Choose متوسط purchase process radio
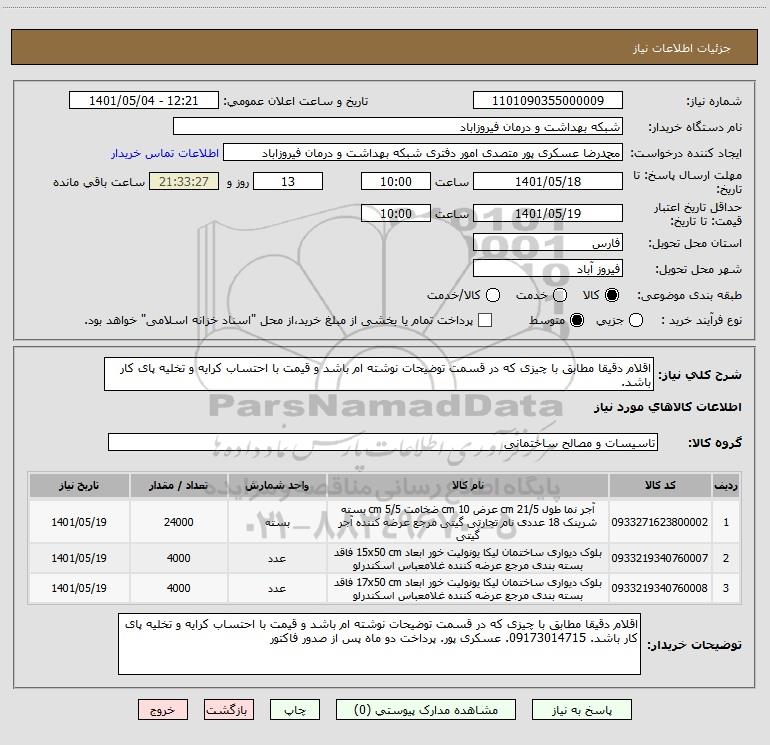The width and height of the screenshot is (770, 745). point(577,321)
